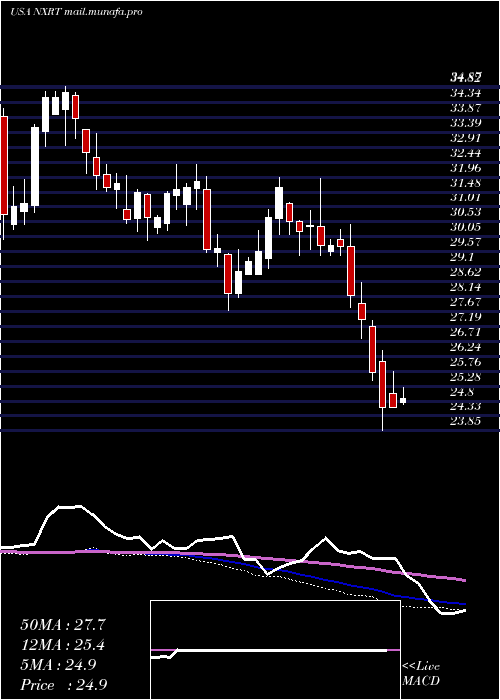Click the 34.34 price axis label
This screenshot has height=700, width=500.
pyautogui.click(x=465, y=93)
